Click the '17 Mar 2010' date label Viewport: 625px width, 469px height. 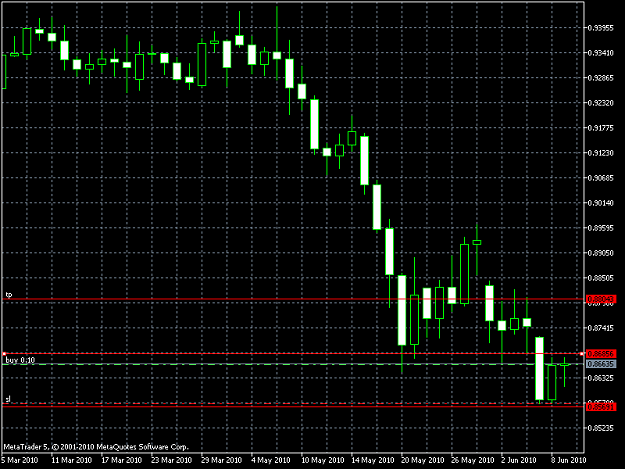point(122,460)
